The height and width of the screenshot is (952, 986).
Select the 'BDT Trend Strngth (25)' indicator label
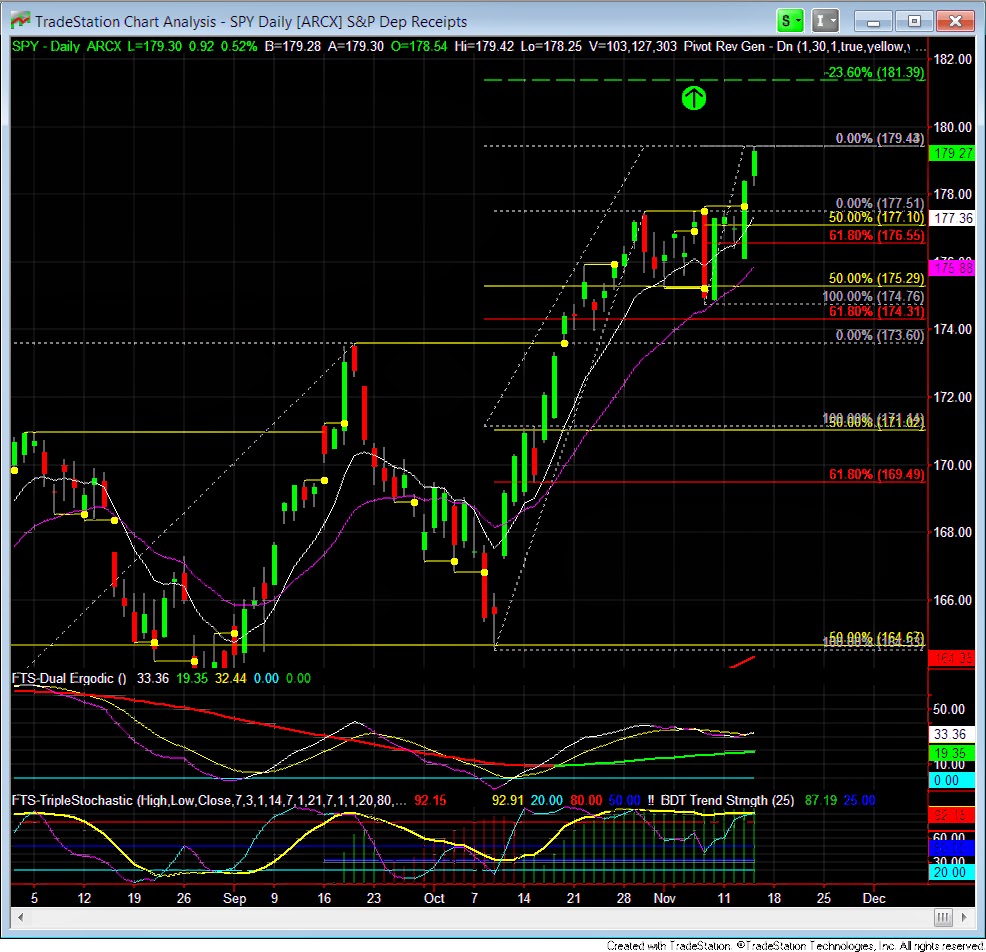click(728, 800)
